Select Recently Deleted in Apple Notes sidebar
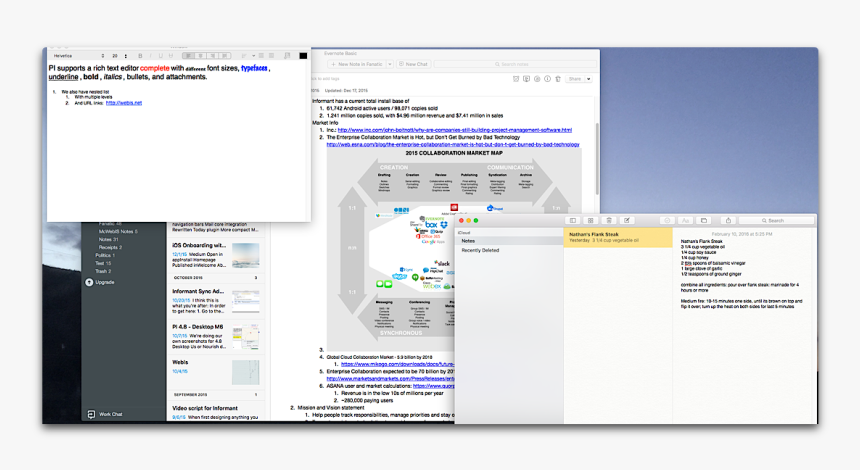This screenshot has height=470, width=860. 509,250
